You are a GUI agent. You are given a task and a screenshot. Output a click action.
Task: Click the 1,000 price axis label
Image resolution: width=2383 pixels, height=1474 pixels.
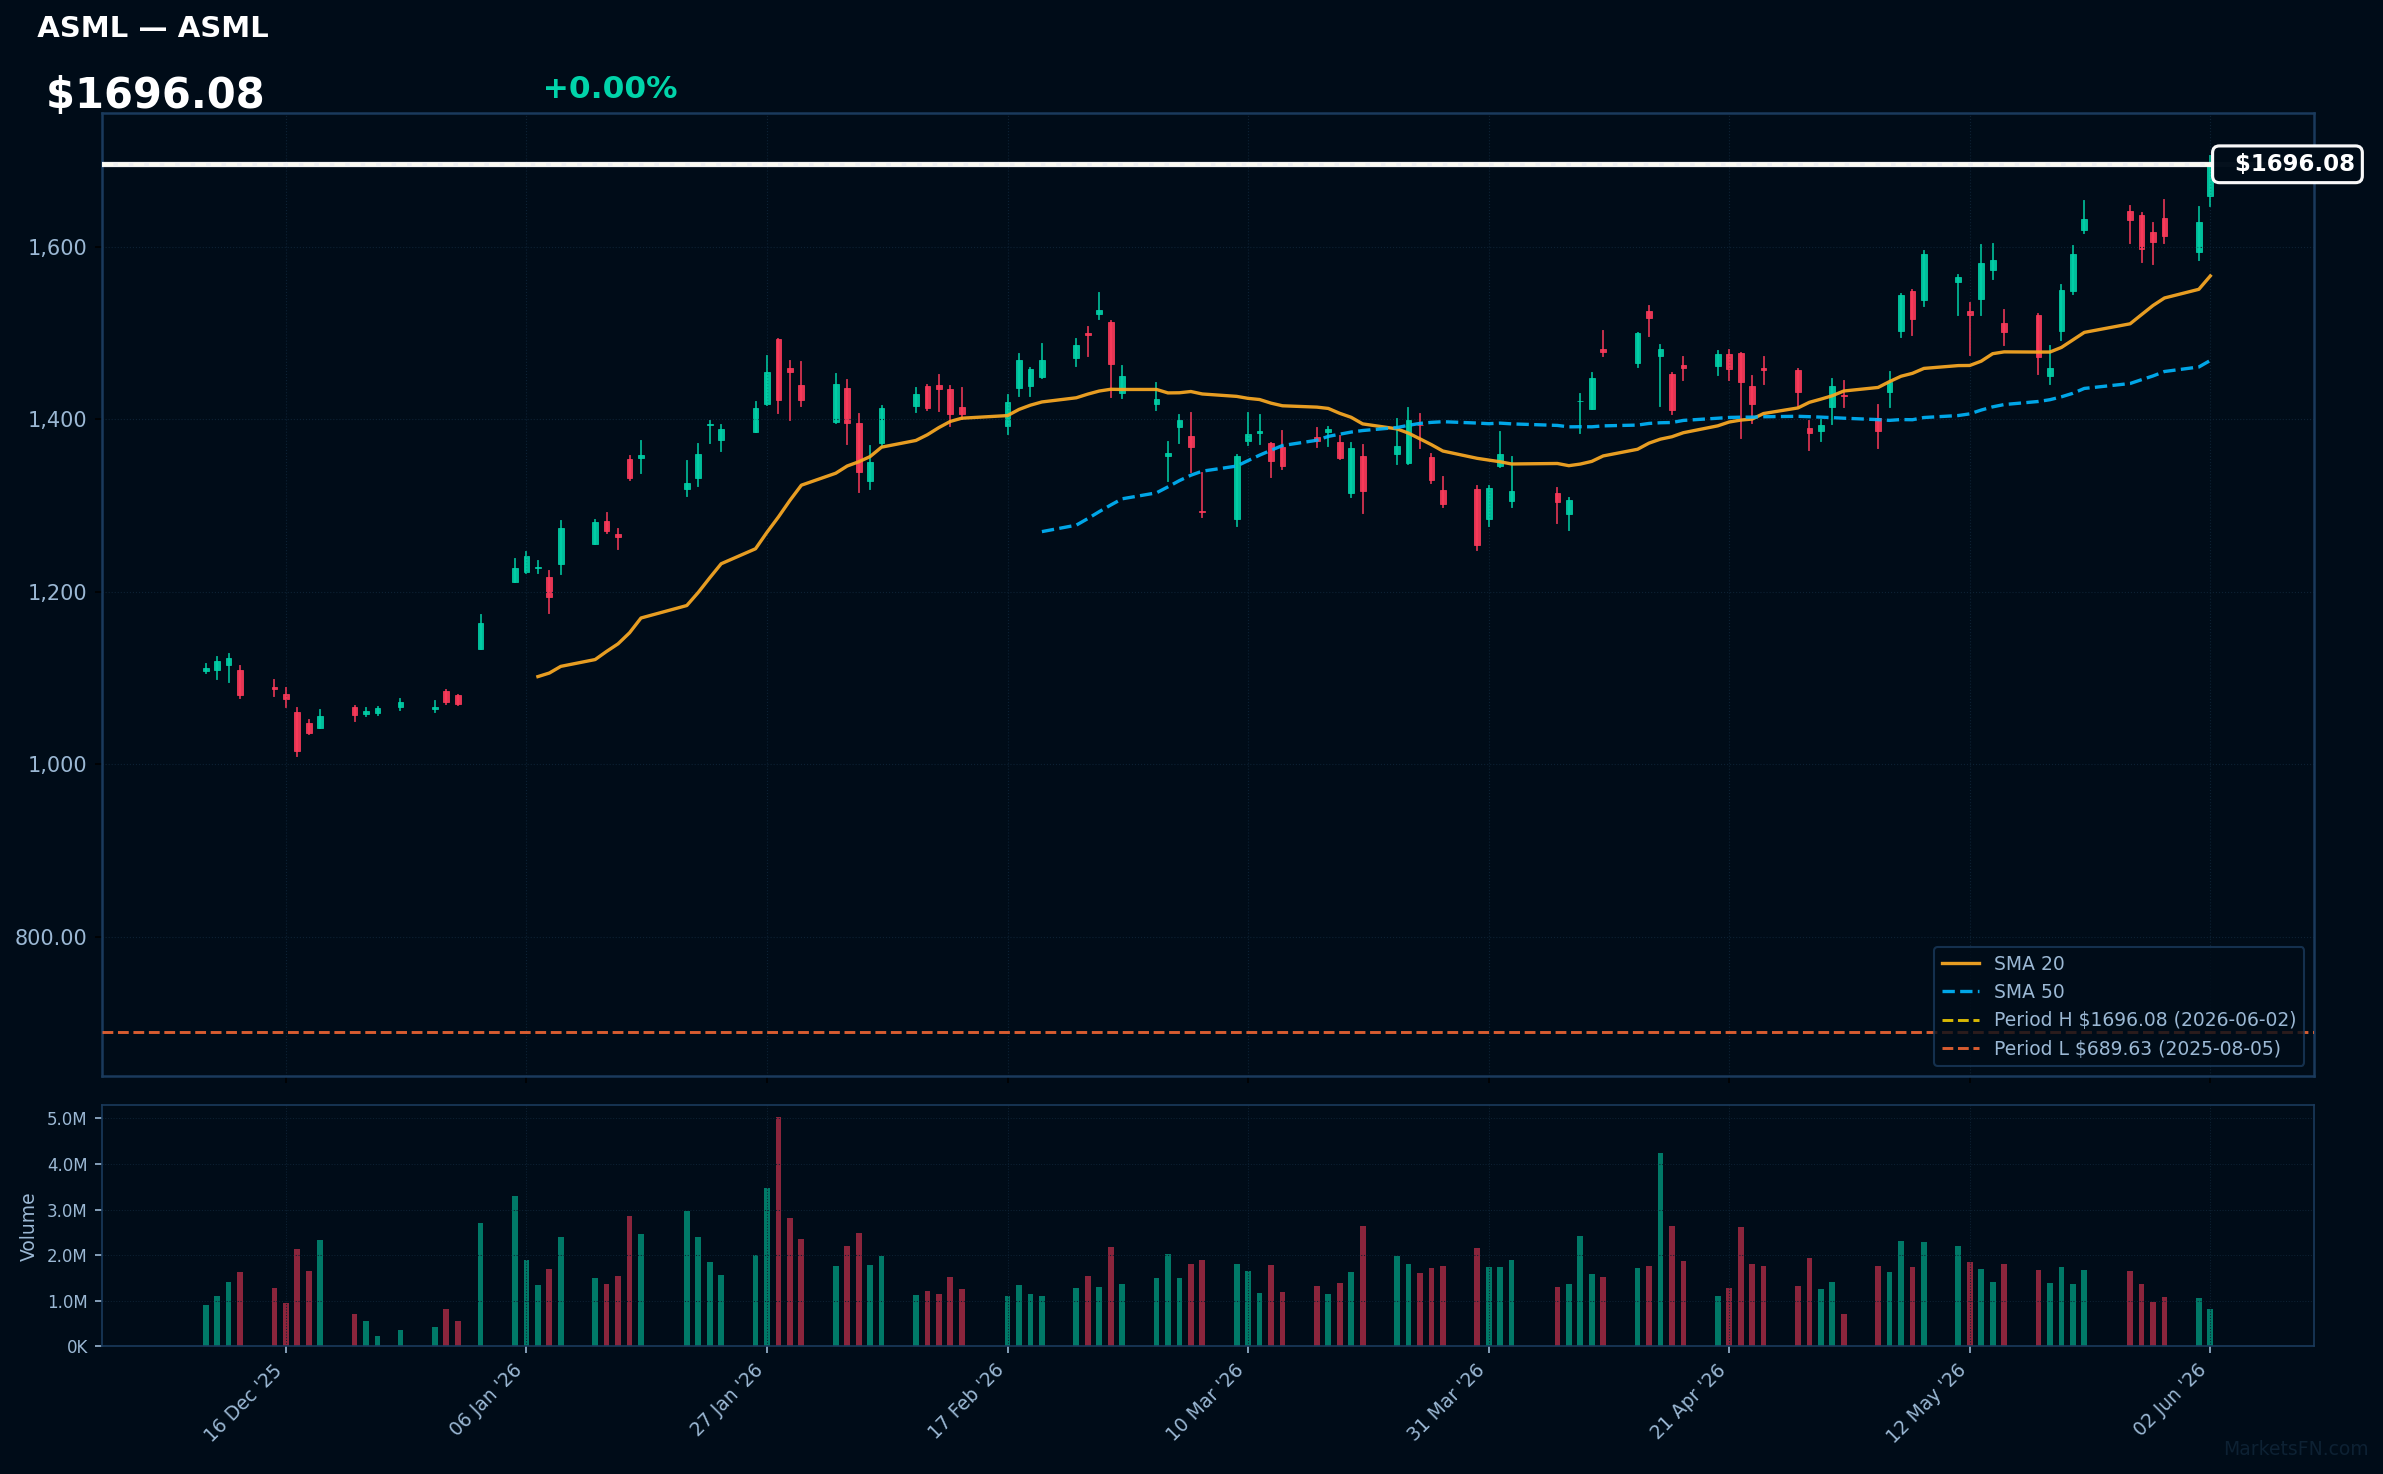(57, 764)
